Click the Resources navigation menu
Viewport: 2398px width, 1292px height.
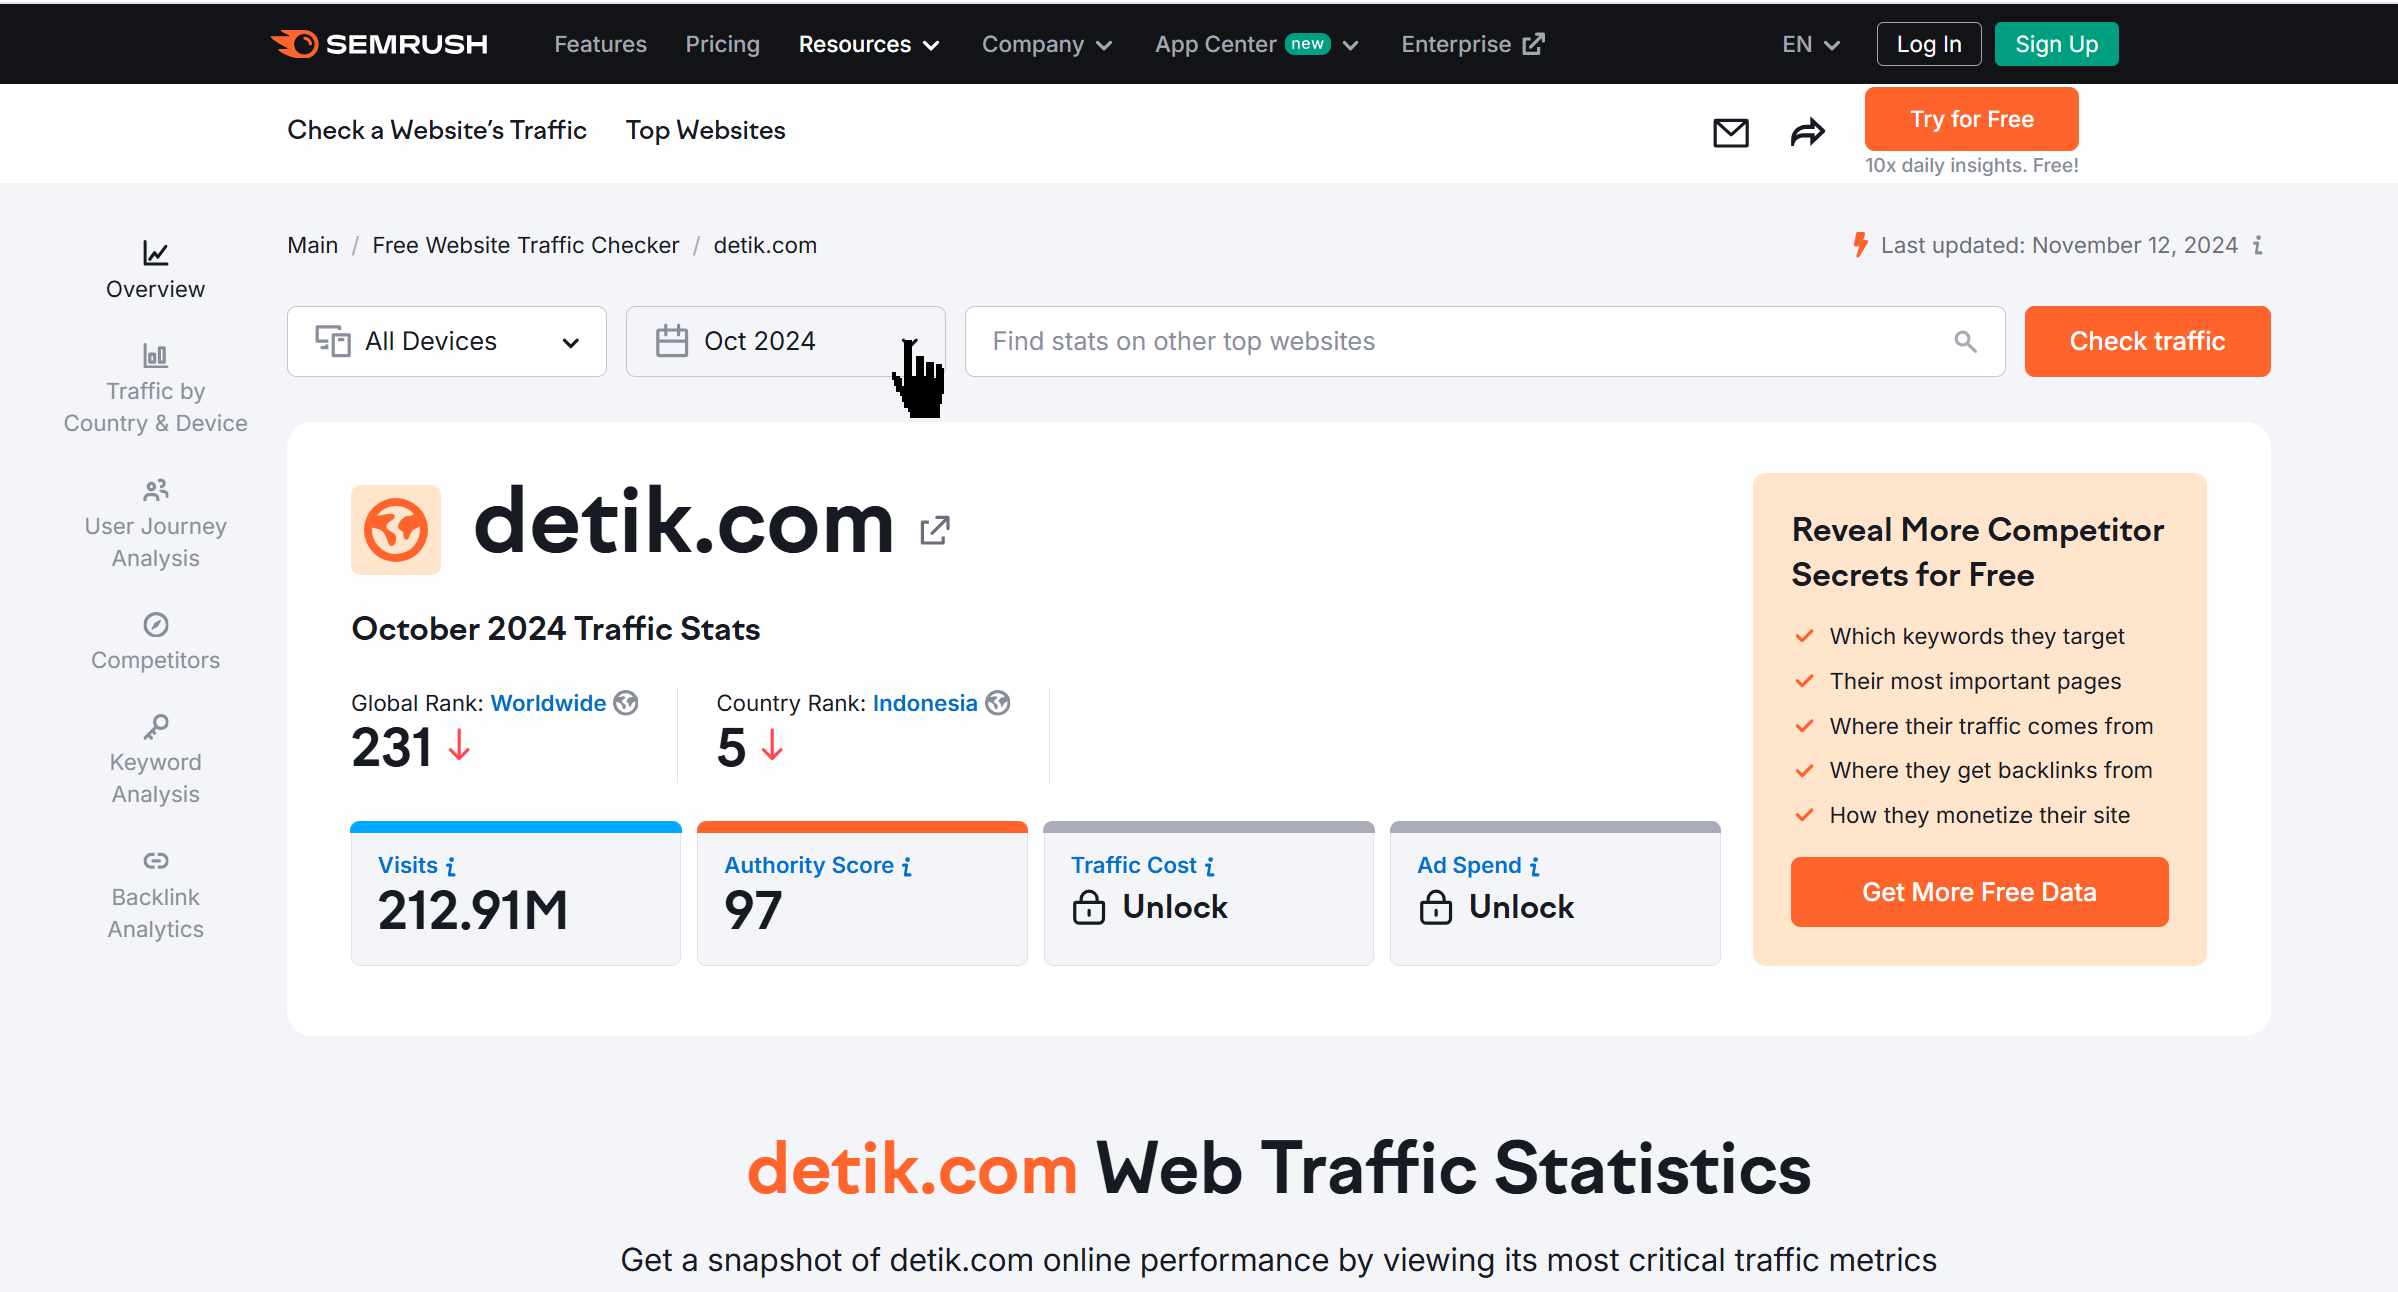tap(867, 43)
